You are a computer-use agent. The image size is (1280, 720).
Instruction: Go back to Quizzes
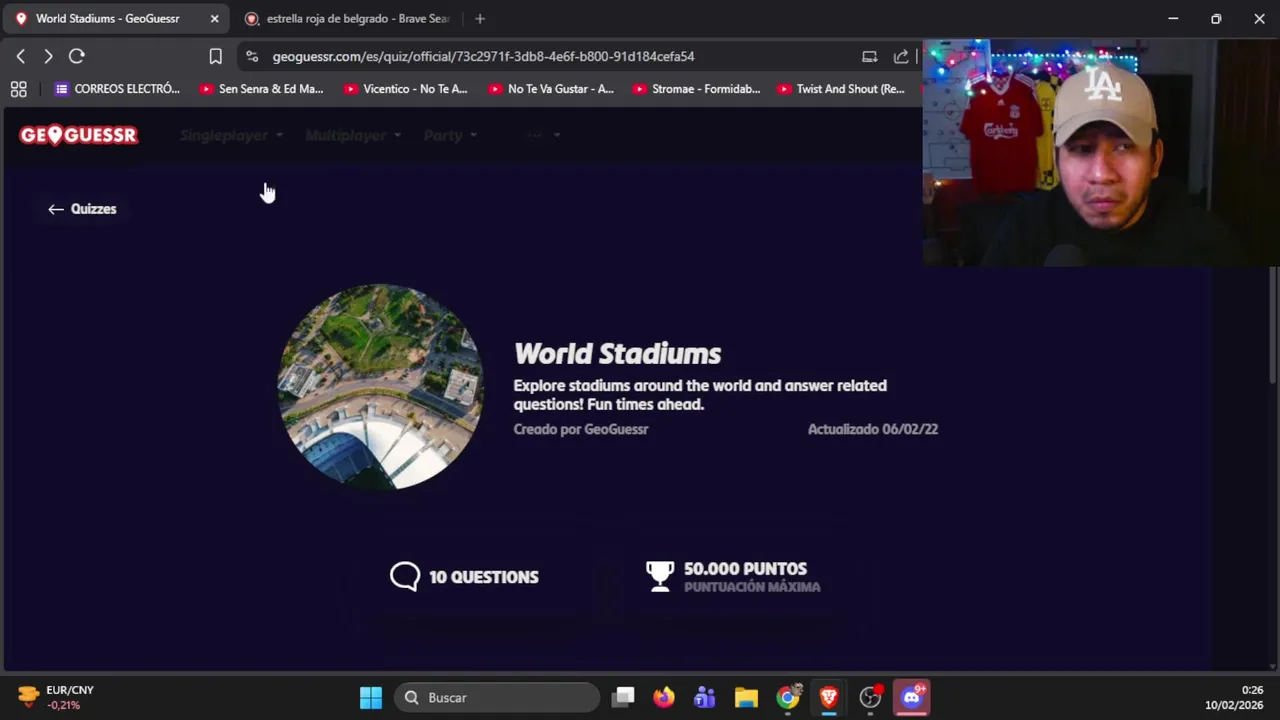tap(82, 209)
